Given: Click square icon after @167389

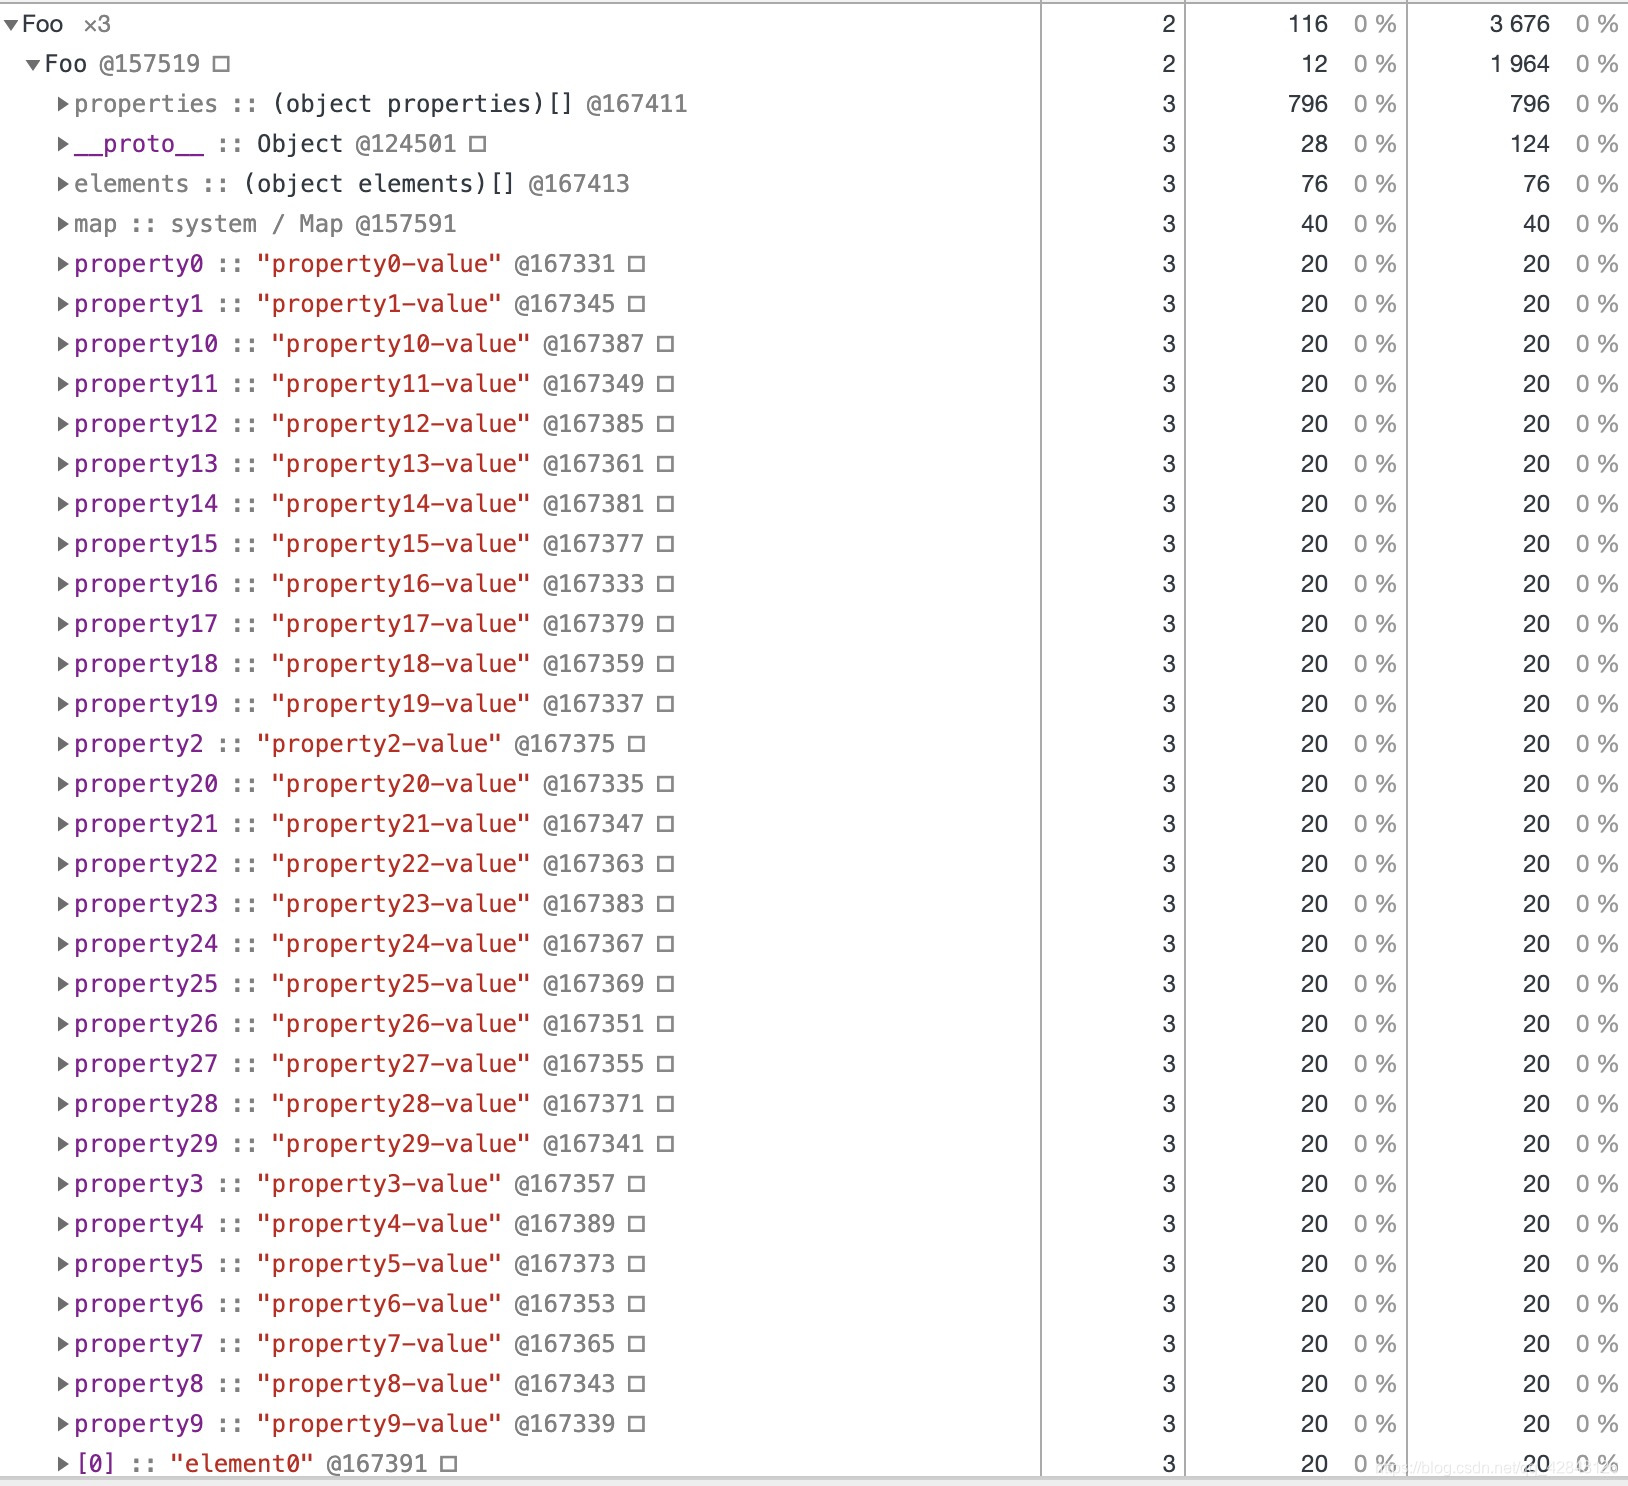Looking at the screenshot, I should point(637,1224).
